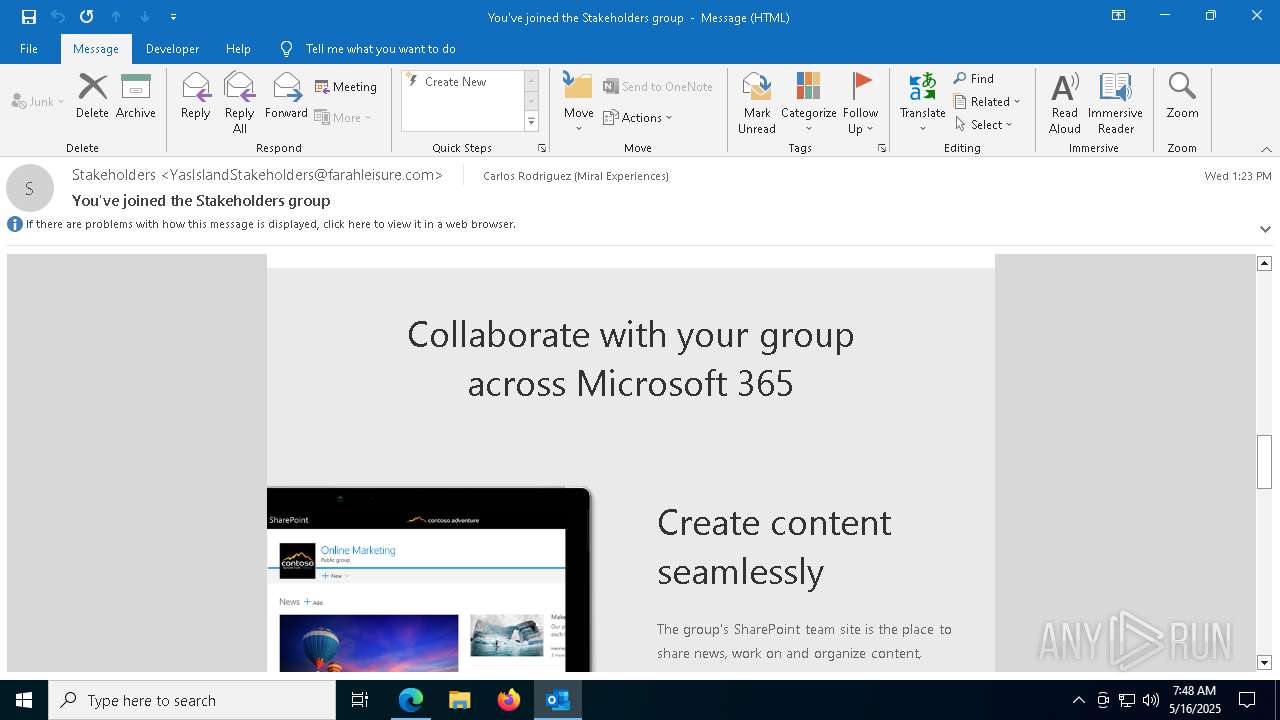Click the SharePoint tablet screenshot image
This screenshot has height=720, width=1280.
click(430, 579)
